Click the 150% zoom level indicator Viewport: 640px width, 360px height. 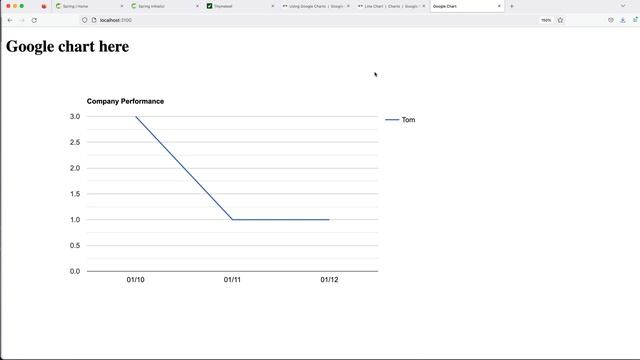click(x=546, y=20)
